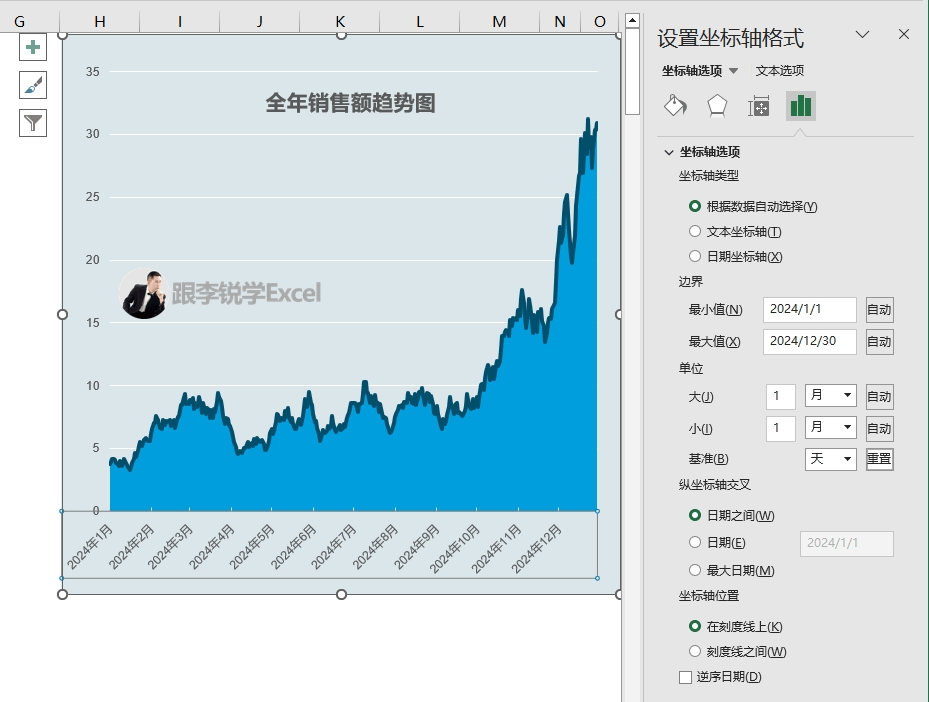Screen dimensions: 929x702
Task: Open the 坐标轴选项 tab dropdown
Action: pyautogui.click(x=733, y=71)
